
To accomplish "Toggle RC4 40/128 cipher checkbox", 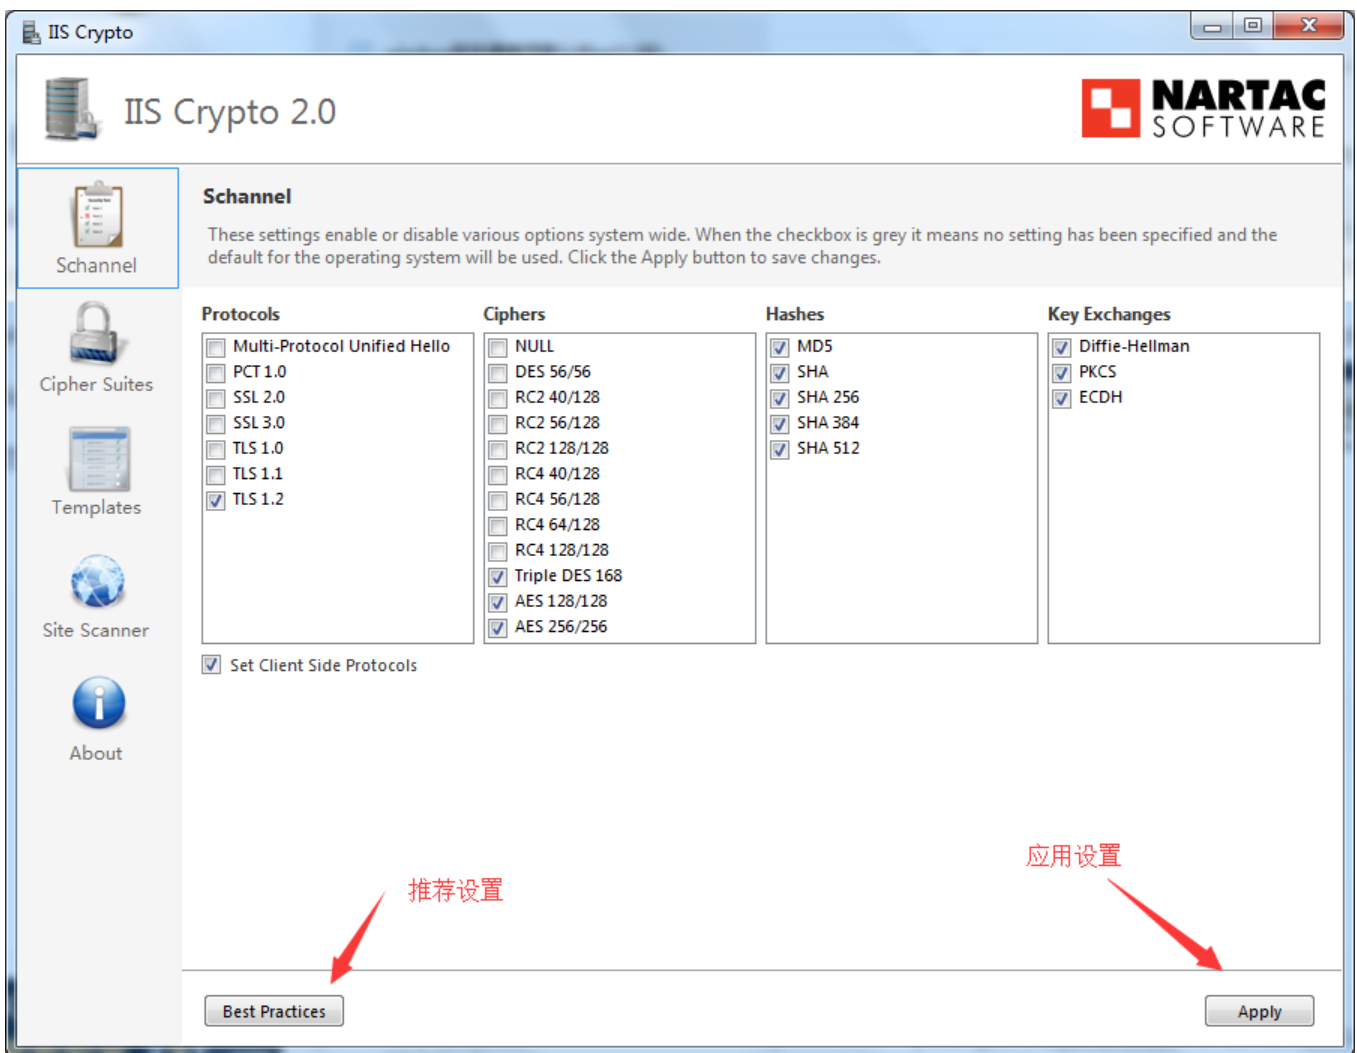I will point(497,475).
